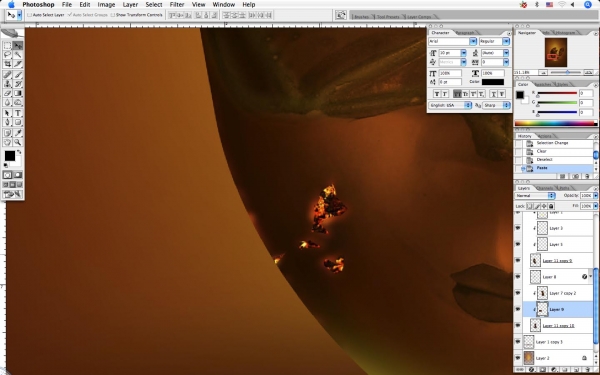Select the Clone Stamp tool
Screen dimensions: 600x375
coord(7,84)
